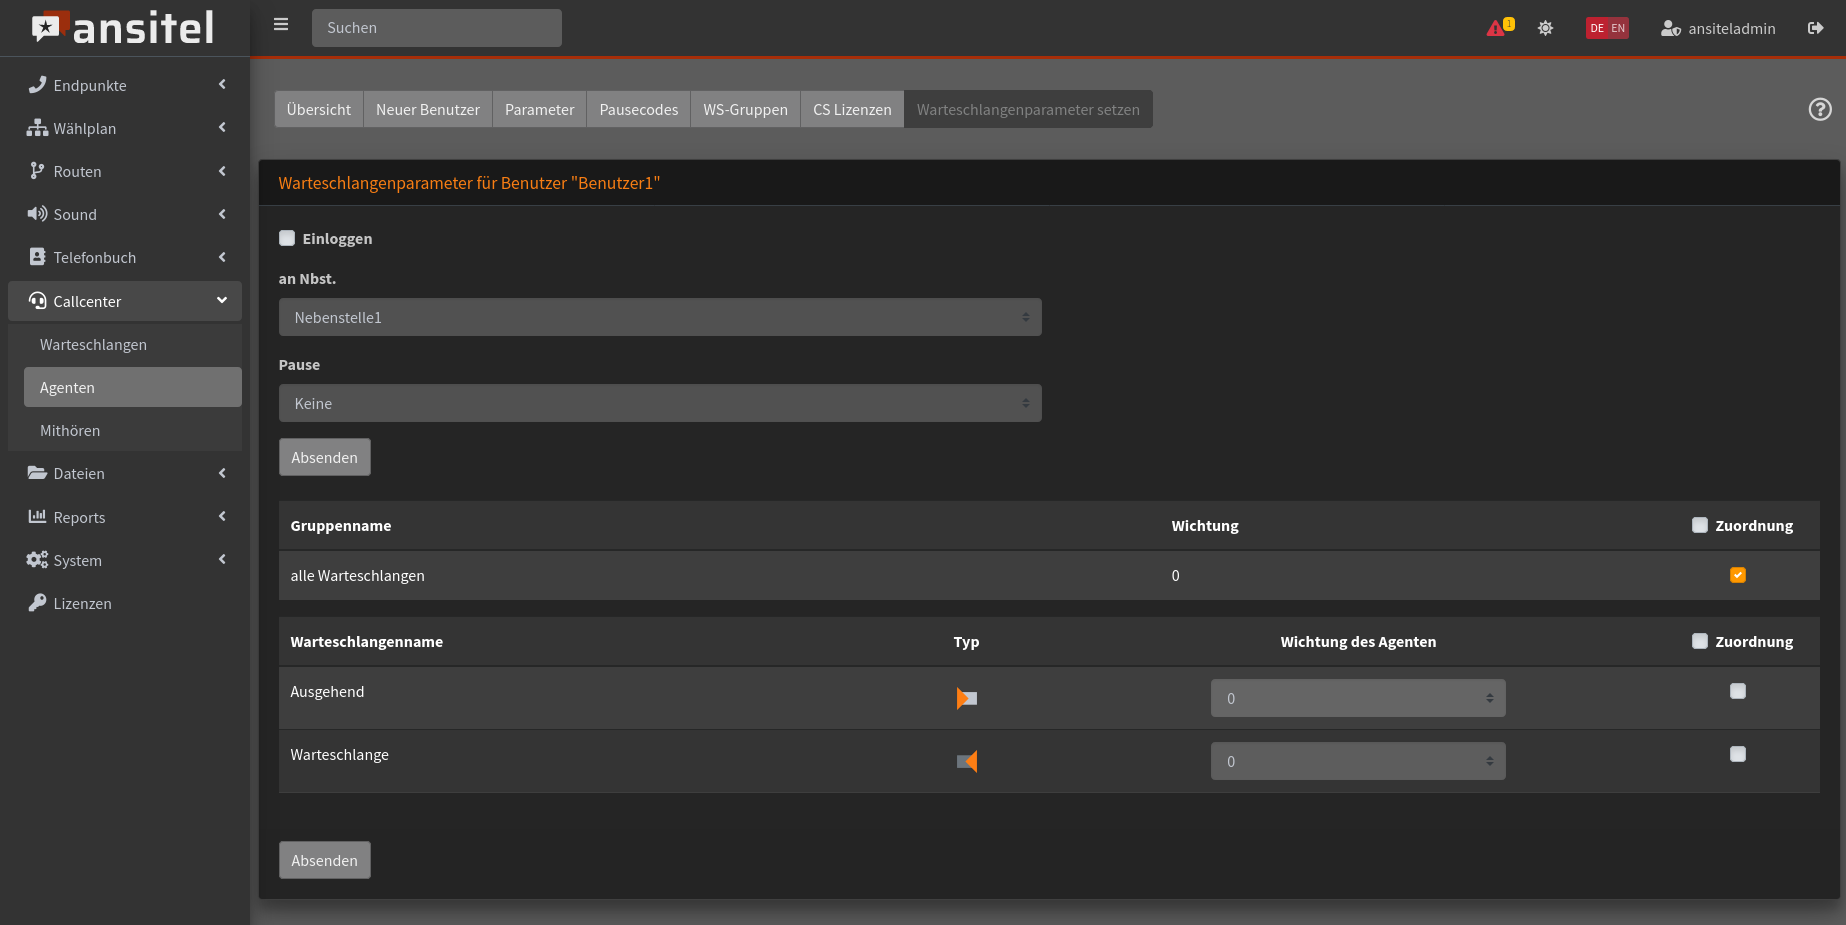The width and height of the screenshot is (1846, 925).
Task: Click the hamburger menu toggle icon
Action: coord(281,25)
